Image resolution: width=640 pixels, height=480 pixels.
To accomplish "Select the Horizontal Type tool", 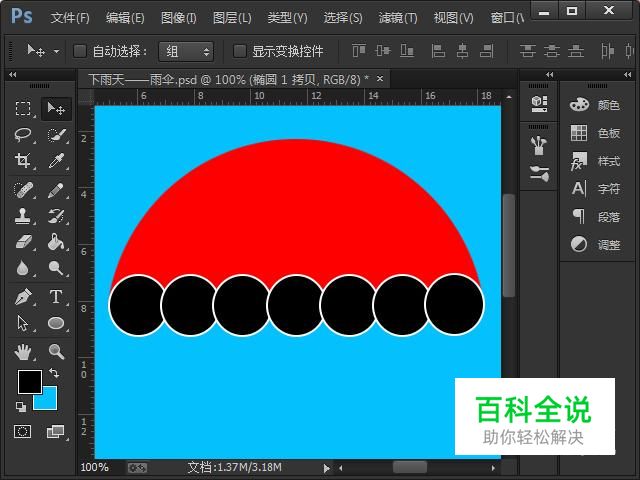I will pyautogui.click(x=56, y=297).
